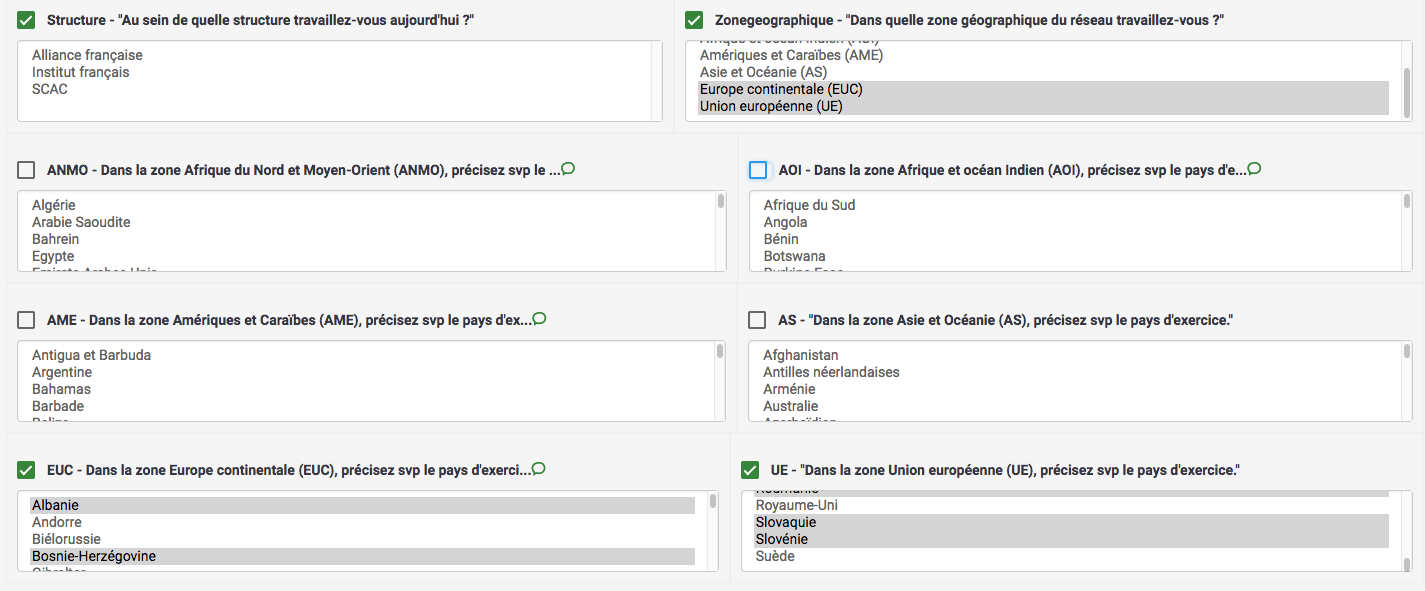Image resolution: width=1425 pixels, height=591 pixels.
Task: Uncheck the Structure question checkbox
Action: [x=27, y=20]
